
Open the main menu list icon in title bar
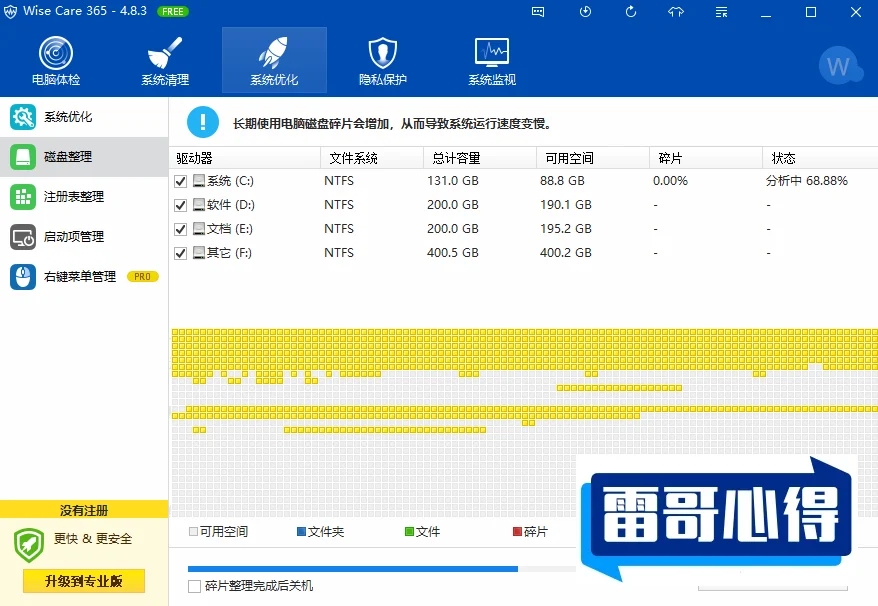[722, 12]
